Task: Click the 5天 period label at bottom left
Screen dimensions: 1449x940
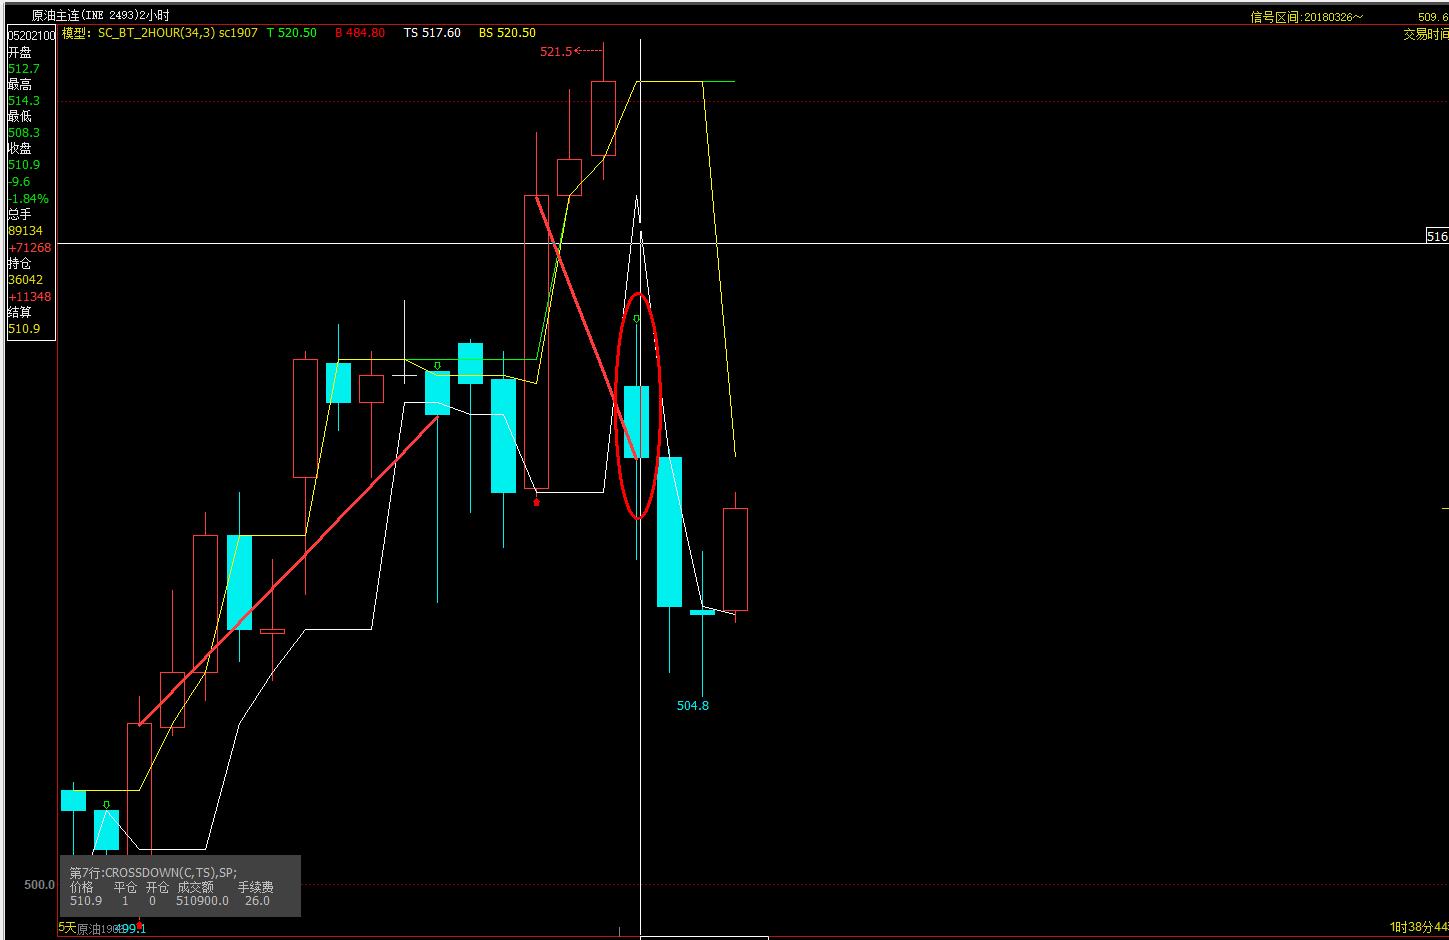Action: tap(67, 928)
